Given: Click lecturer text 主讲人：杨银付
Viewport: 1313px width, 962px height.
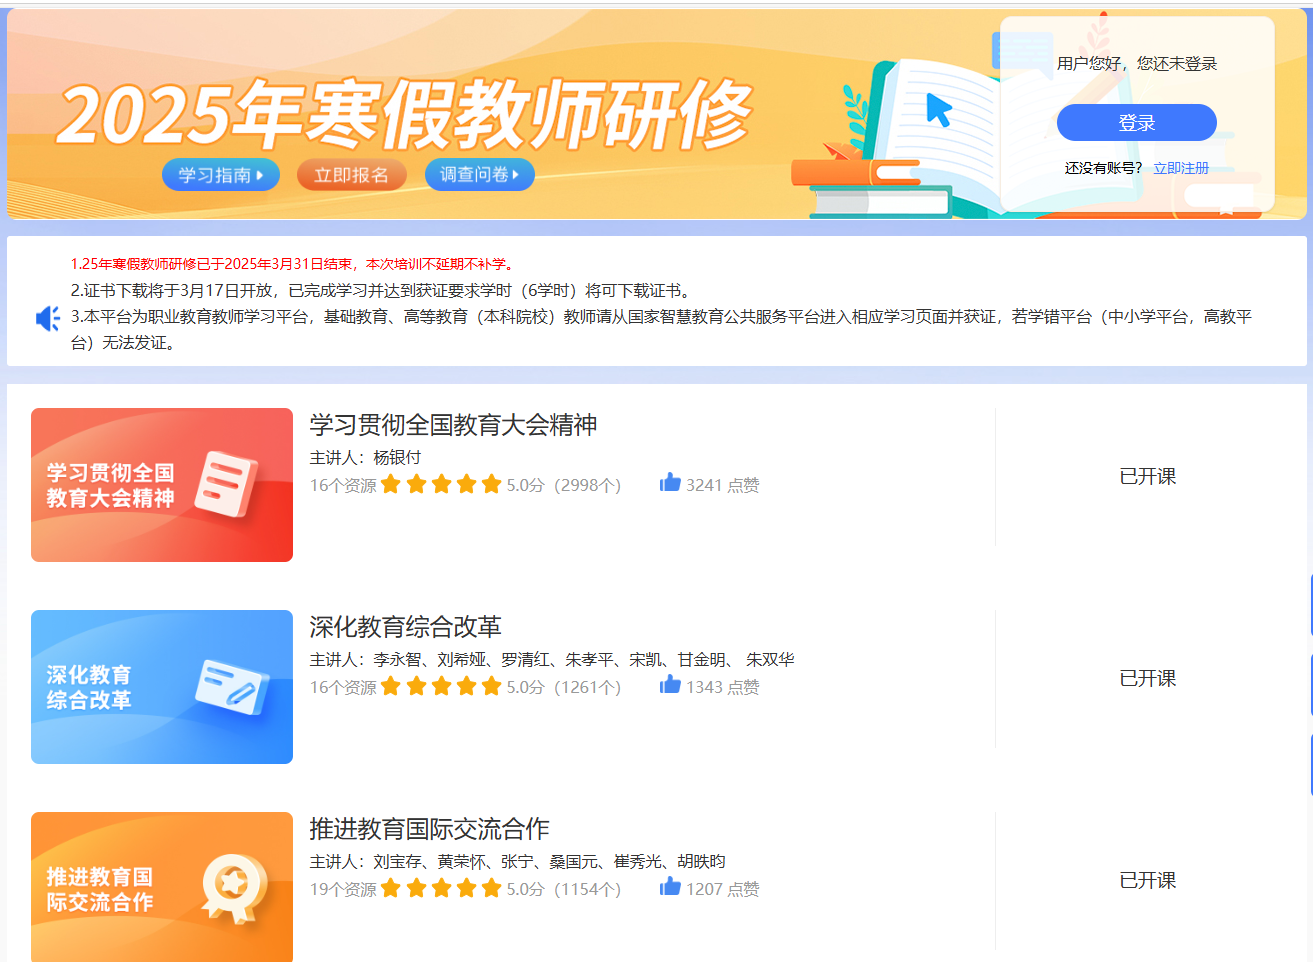Looking at the screenshot, I should point(365,458).
